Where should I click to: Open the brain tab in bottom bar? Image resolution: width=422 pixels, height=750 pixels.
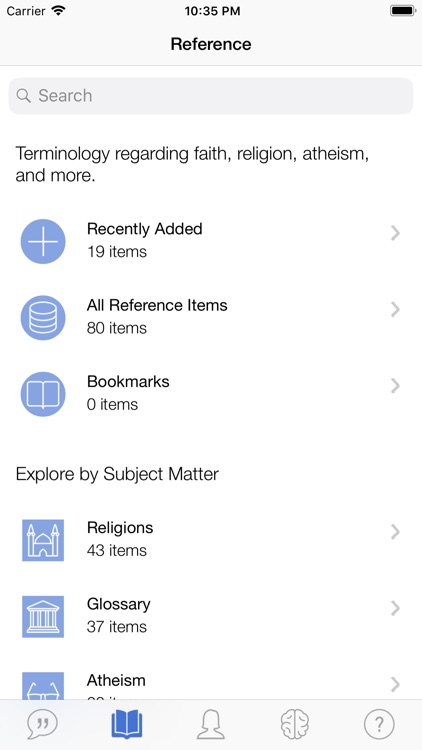pos(295,724)
